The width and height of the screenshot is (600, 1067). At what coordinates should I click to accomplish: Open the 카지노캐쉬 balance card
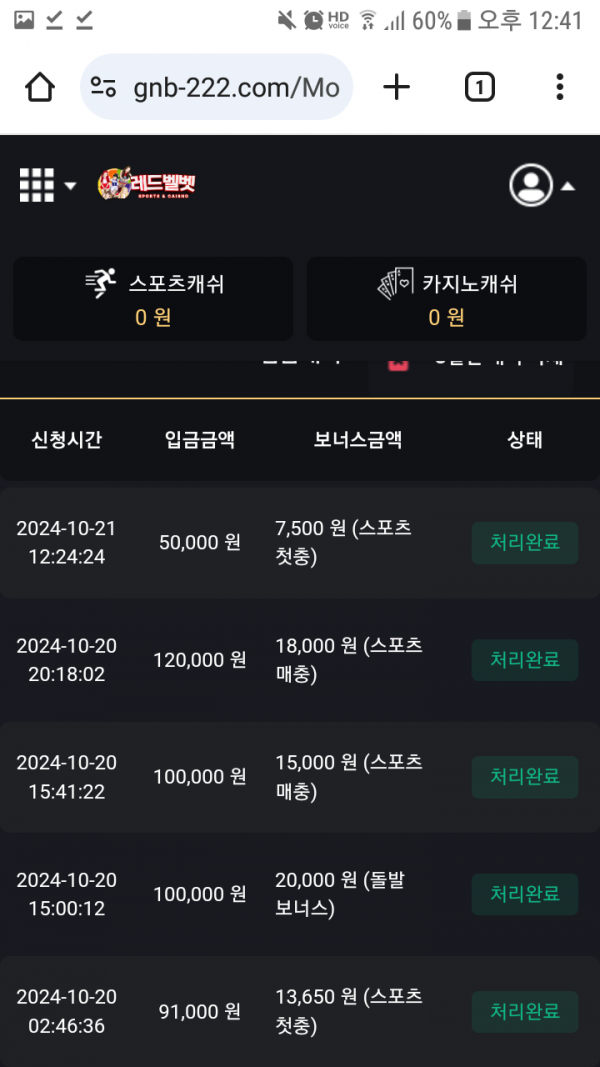pyautogui.click(x=446, y=299)
